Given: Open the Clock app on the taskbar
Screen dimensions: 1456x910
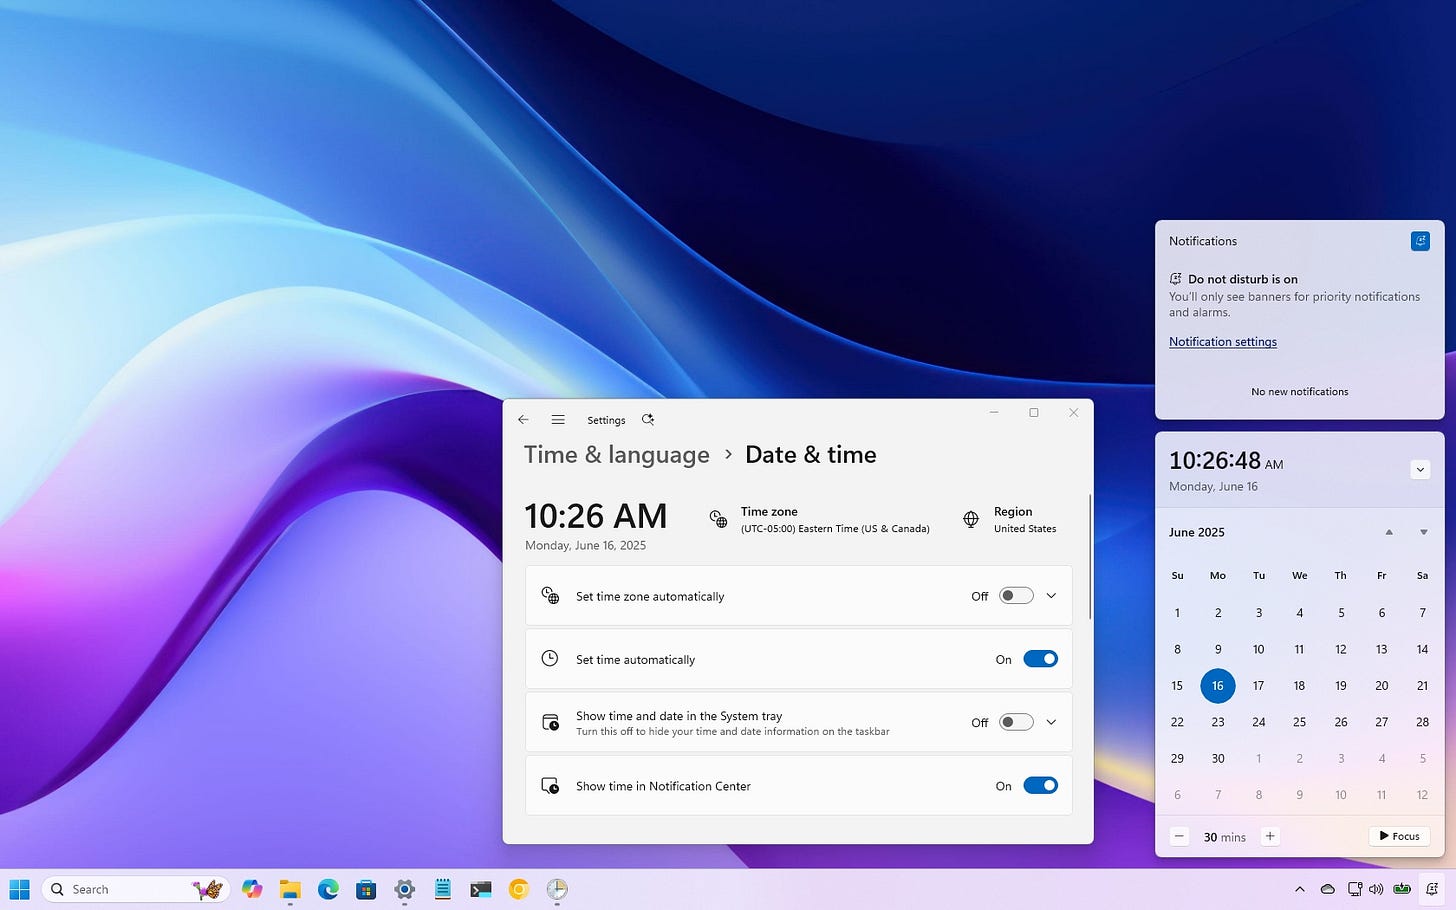Looking at the screenshot, I should (x=557, y=889).
